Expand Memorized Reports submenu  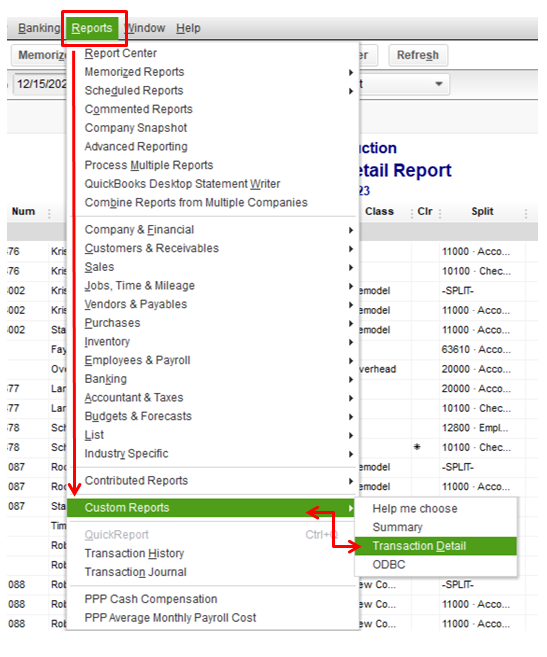click(213, 72)
